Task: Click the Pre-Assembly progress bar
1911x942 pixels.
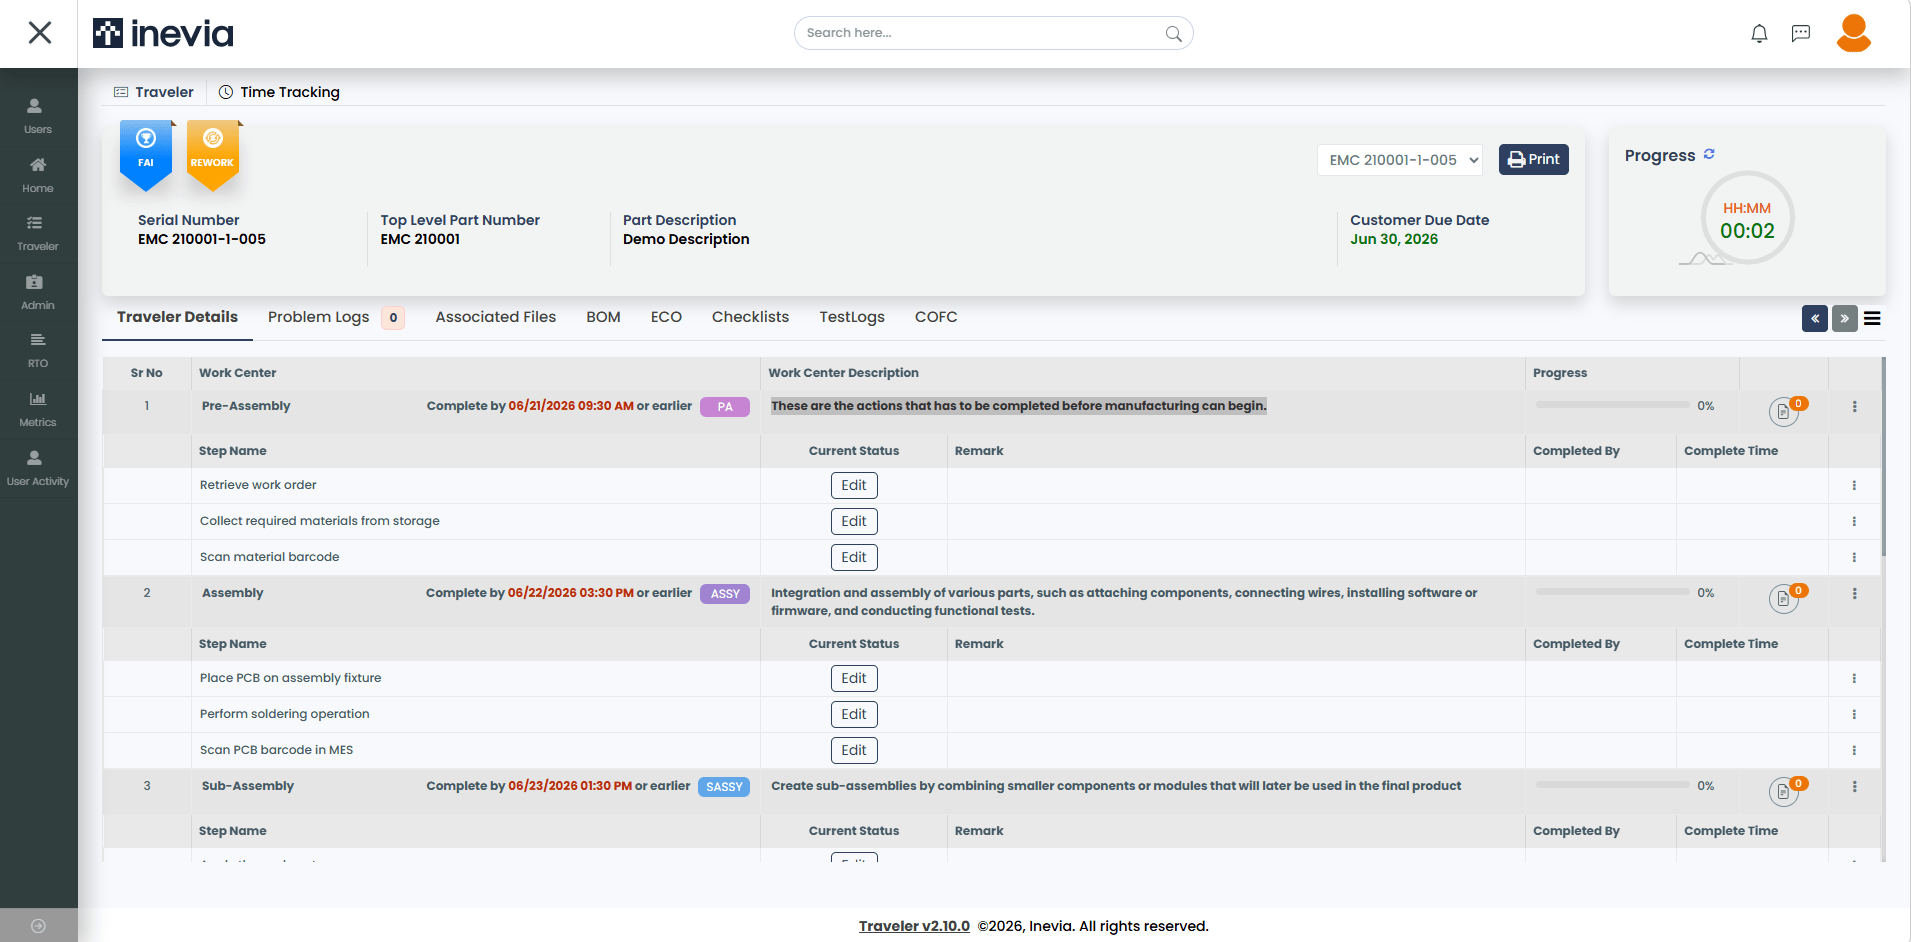Action: (x=1612, y=405)
